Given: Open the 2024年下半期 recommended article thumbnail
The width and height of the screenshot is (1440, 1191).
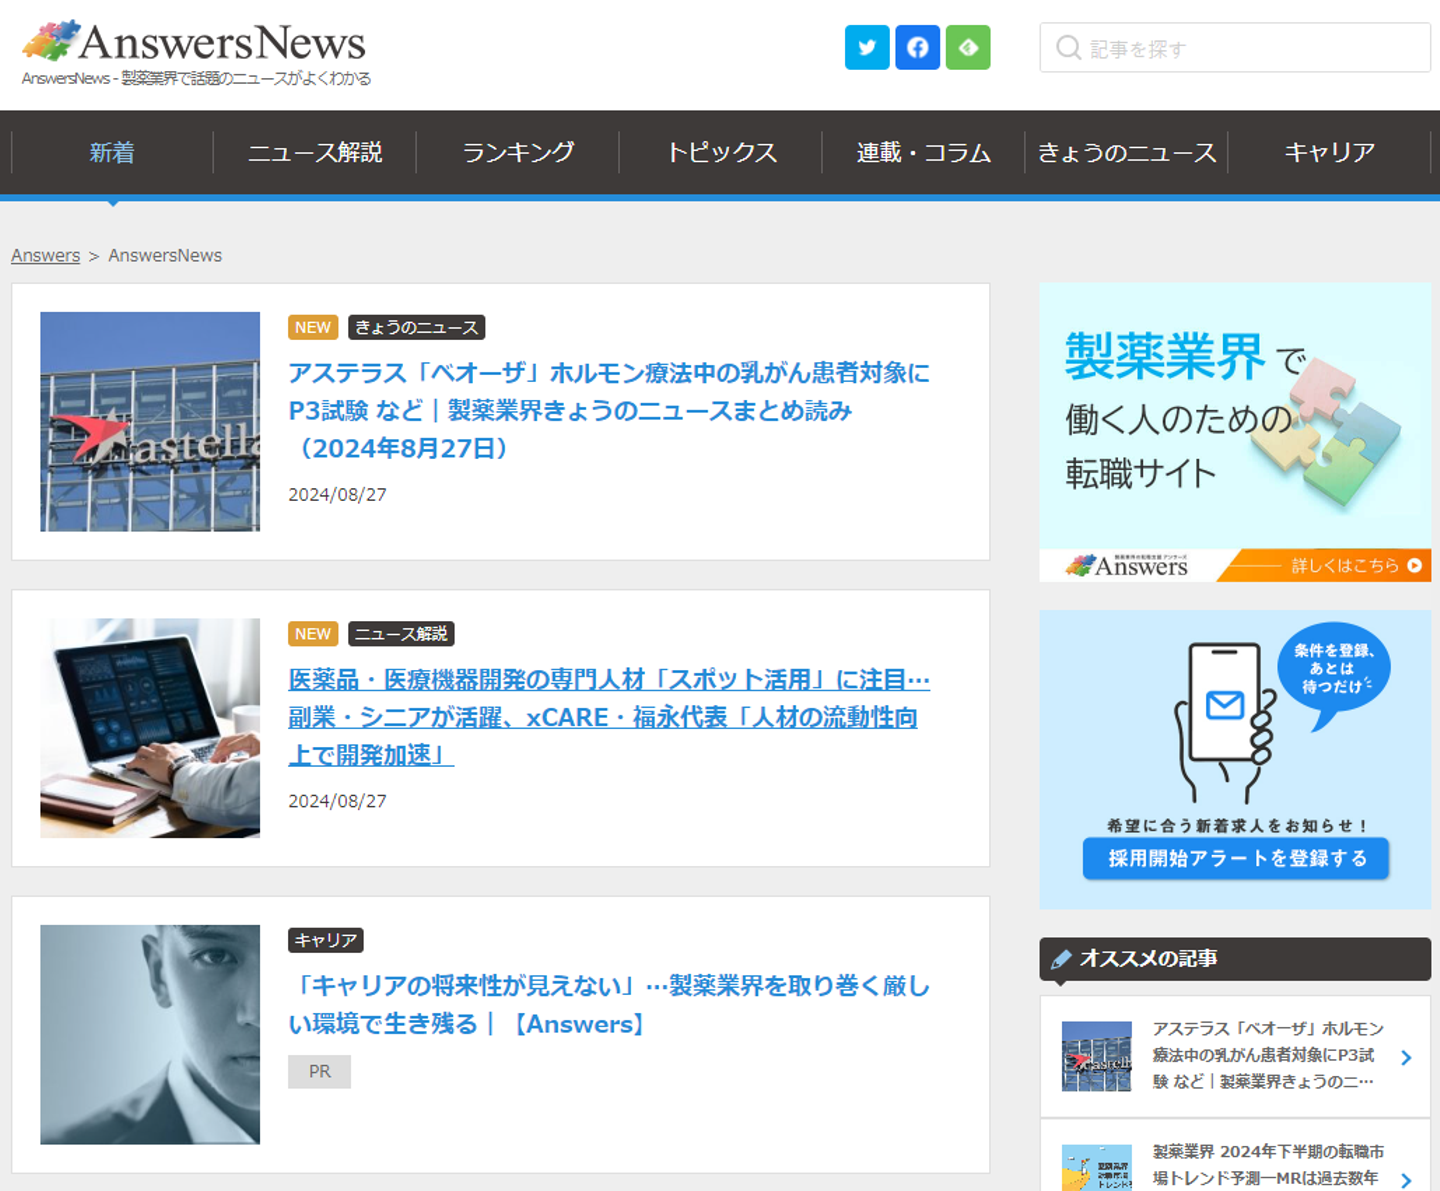Looking at the screenshot, I should tap(1097, 1168).
